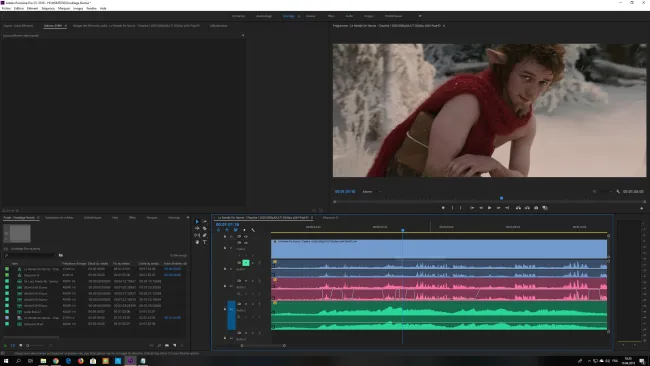Click the timeline timecode 00:01:01:18
The height and width of the screenshot is (366, 650).
(x=227, y=224)
